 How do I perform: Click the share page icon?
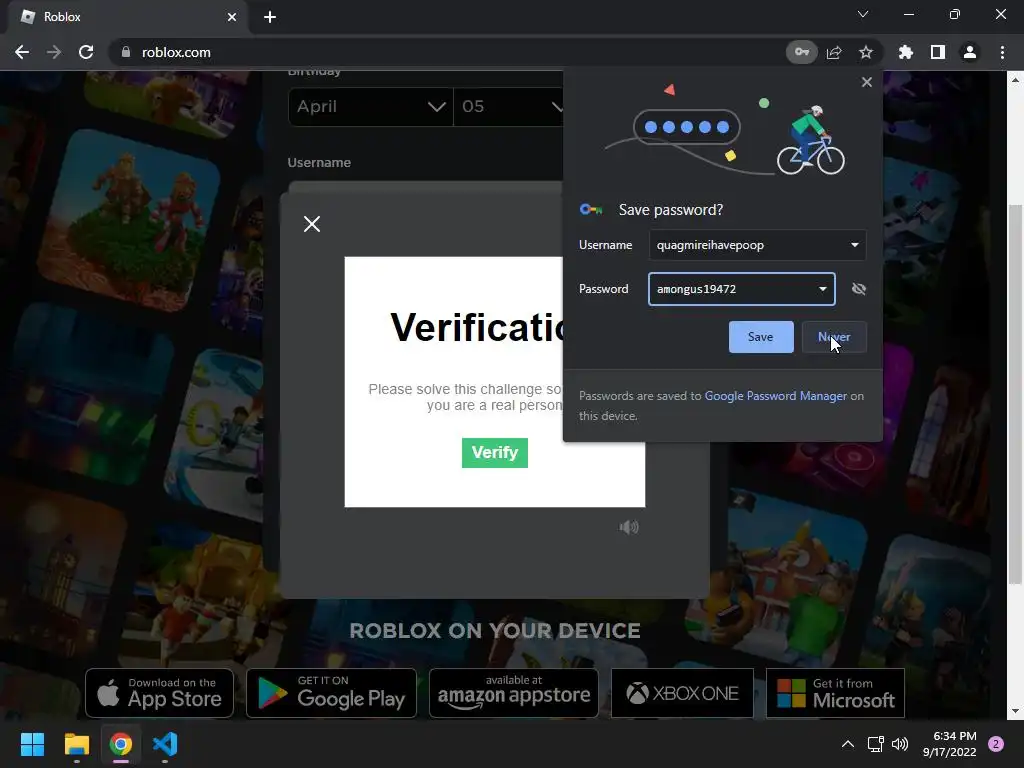pyautogui.click(x=834, y=52)
